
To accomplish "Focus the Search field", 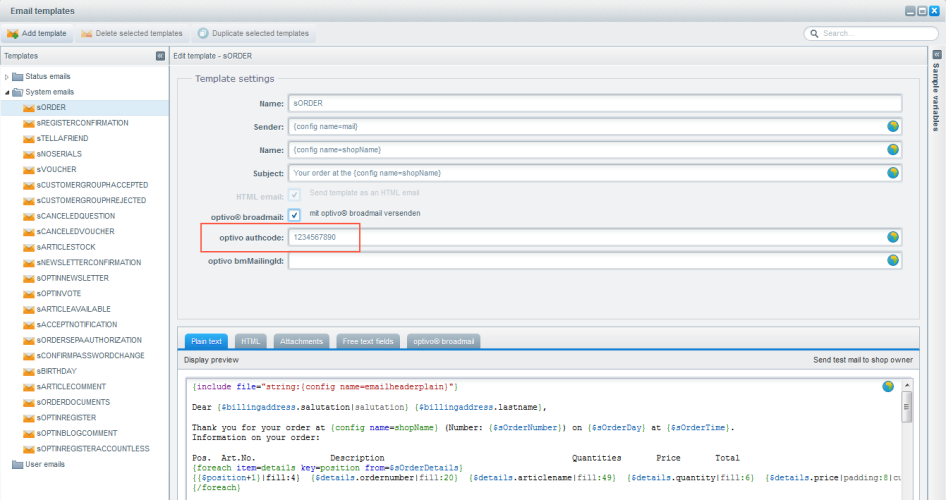I will click(871, 33).
